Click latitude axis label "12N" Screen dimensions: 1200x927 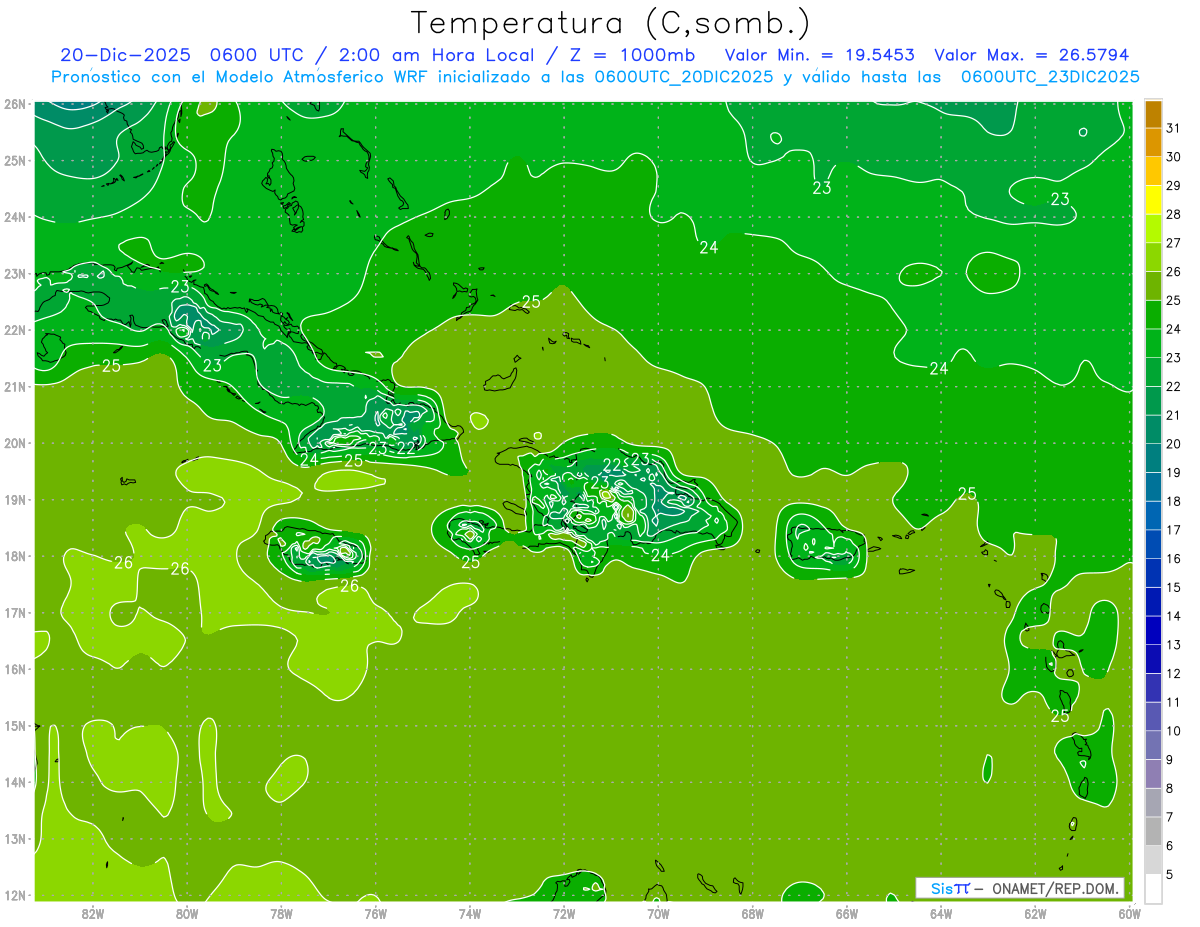pos(14,895)
